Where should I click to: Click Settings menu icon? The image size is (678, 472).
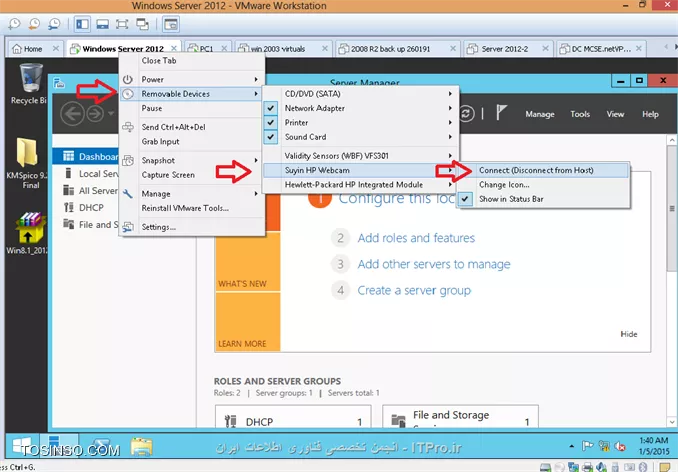(x=128, y=227)
